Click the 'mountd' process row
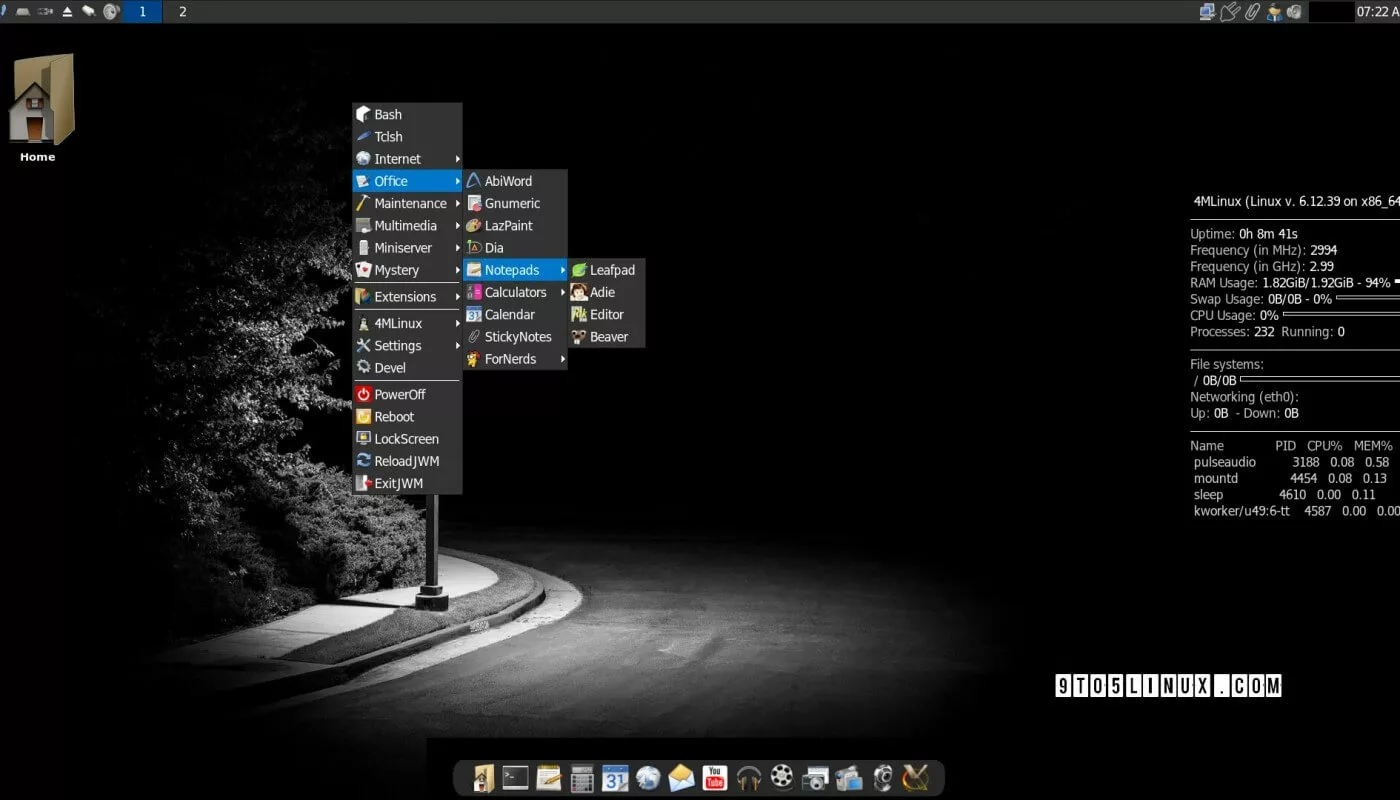The width and height of the screenshot is (1400, 800). 1291,478
